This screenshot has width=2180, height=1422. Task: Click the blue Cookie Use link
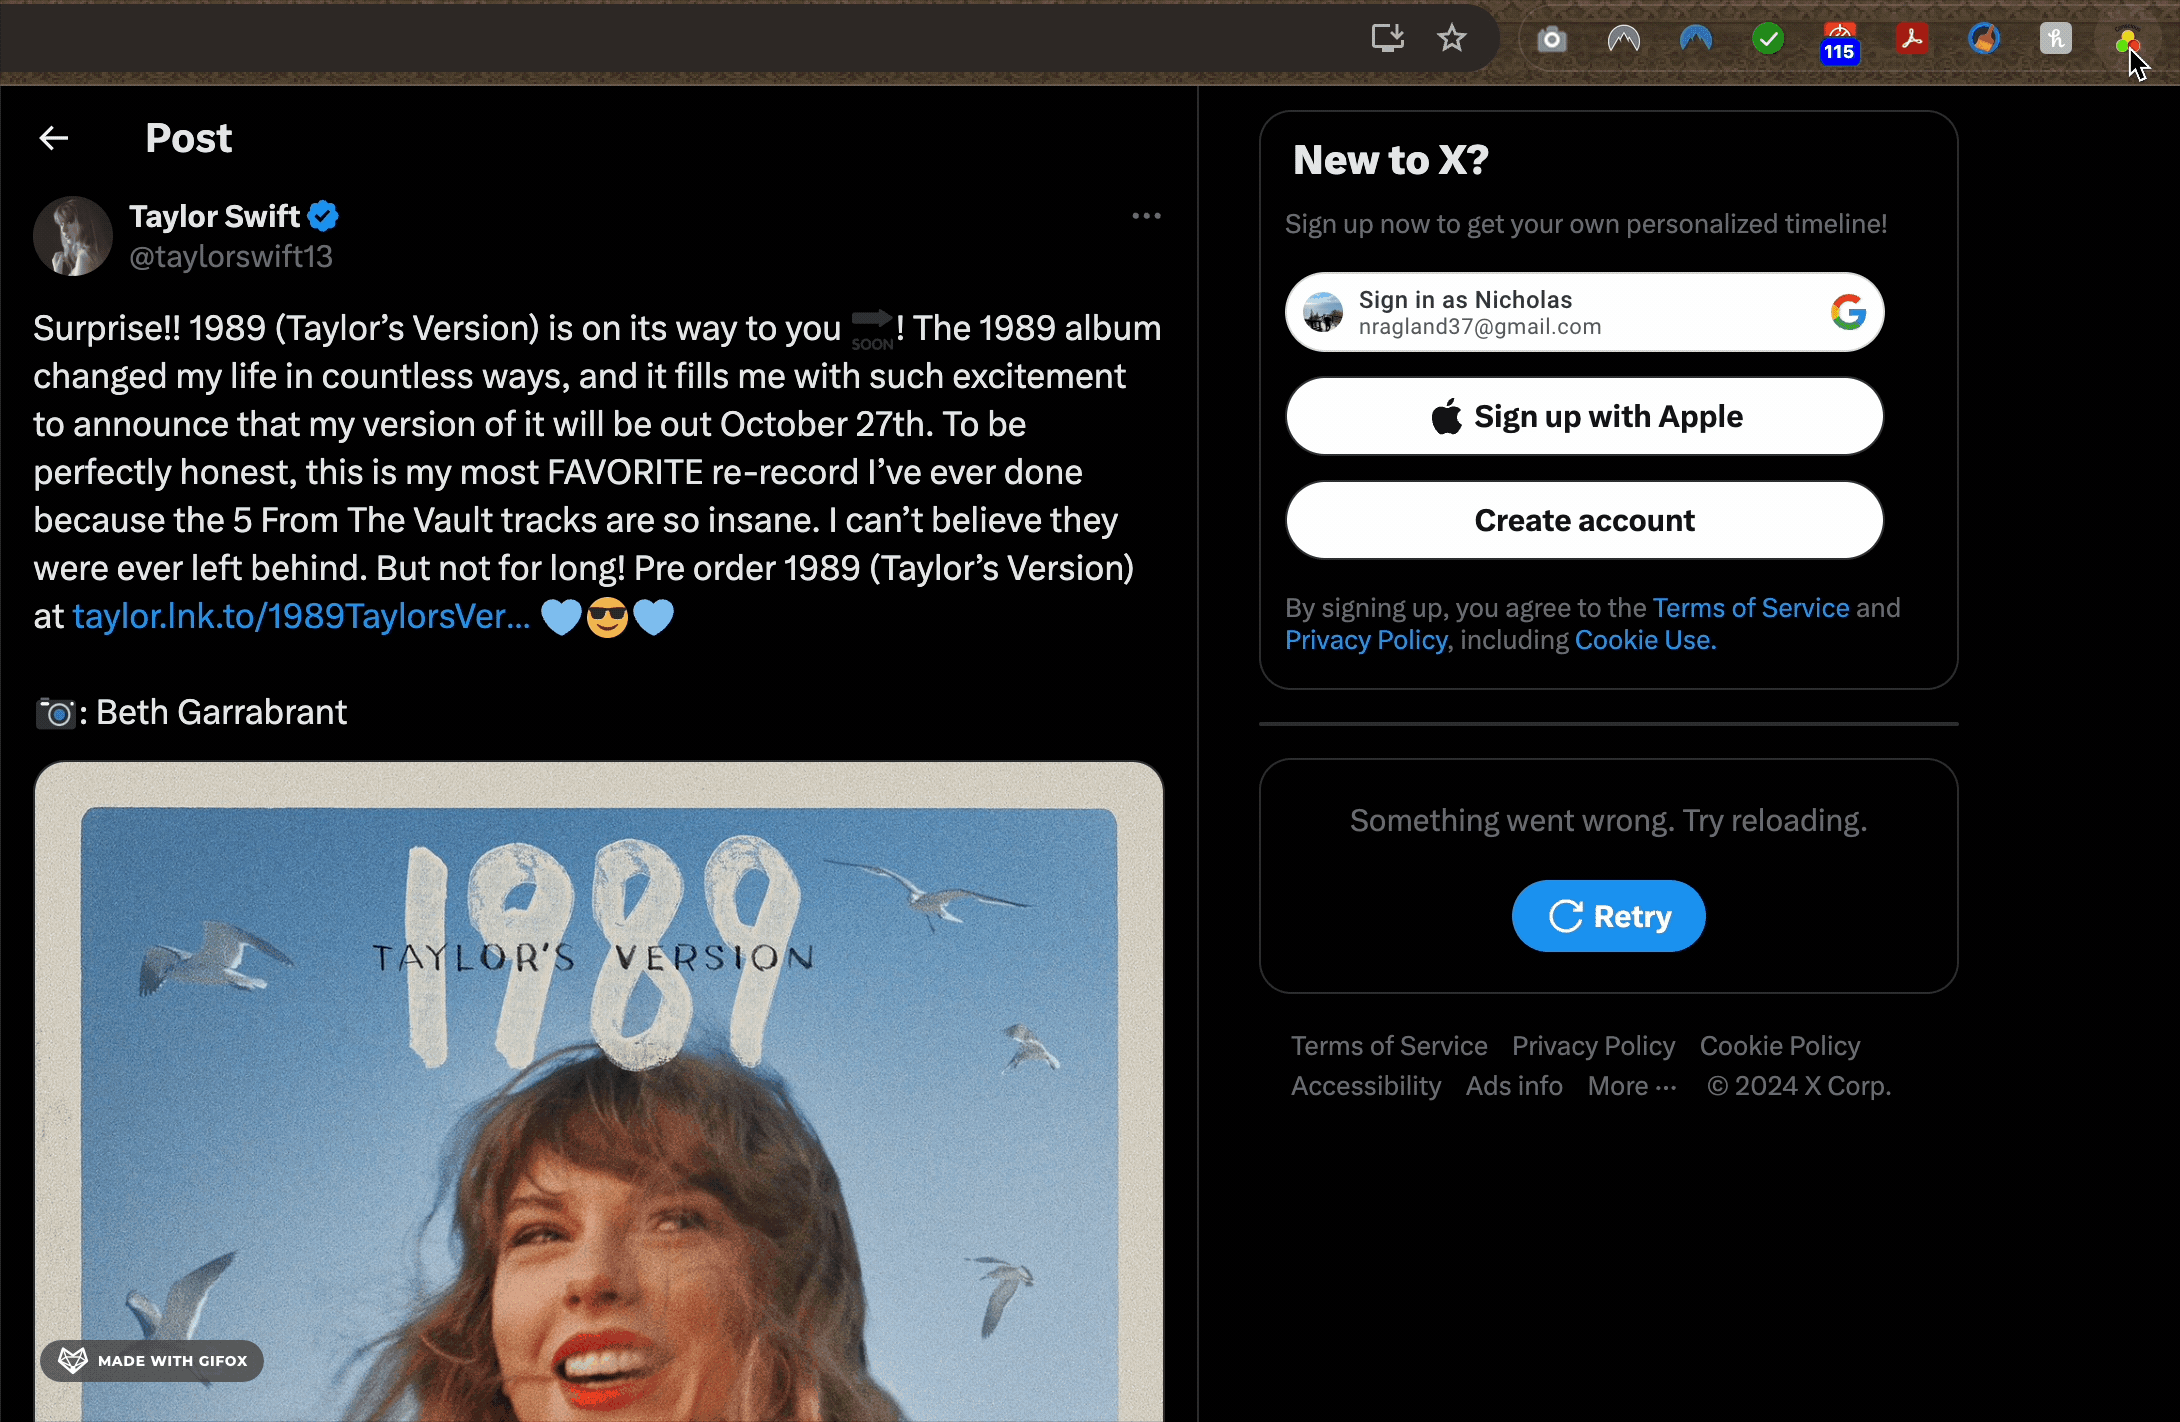[x=1645, y=640]
